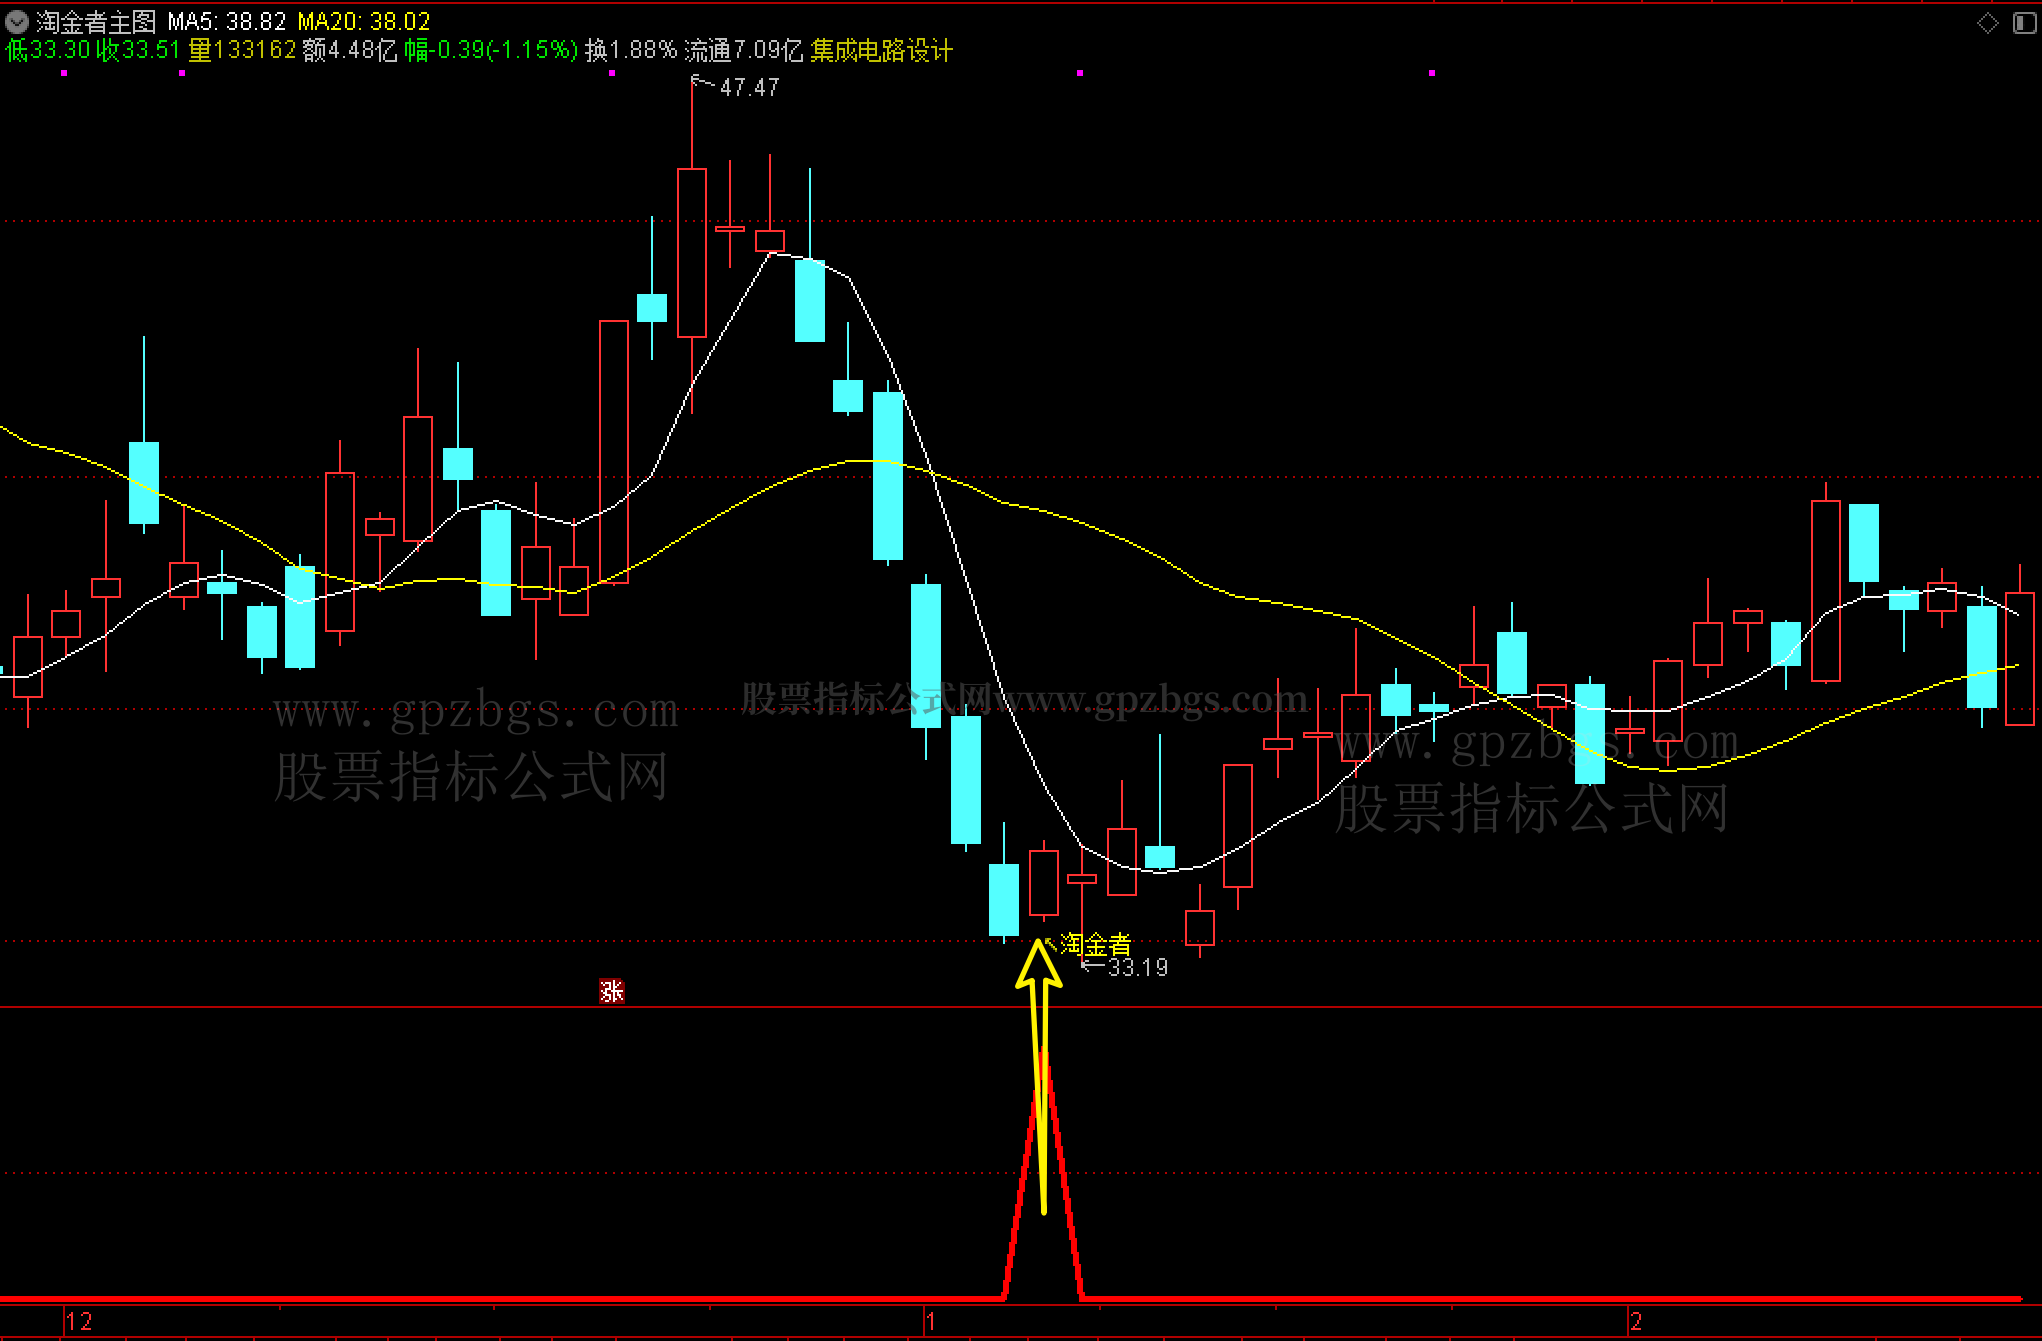Click the 收33.51 close price text
The width and height of the screenshot is (2042, 1341).
(138, 50)
